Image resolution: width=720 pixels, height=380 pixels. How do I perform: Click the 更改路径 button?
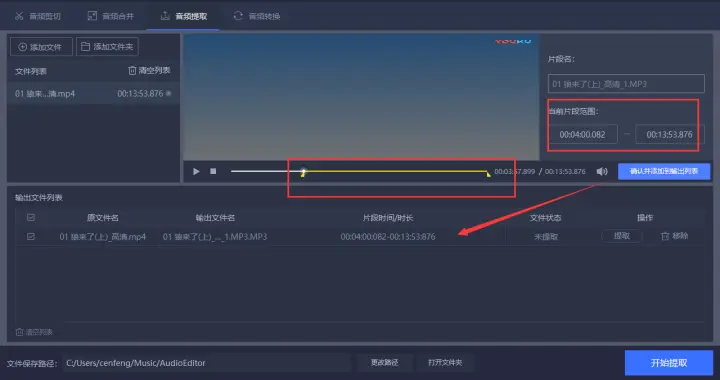point(384,363)
